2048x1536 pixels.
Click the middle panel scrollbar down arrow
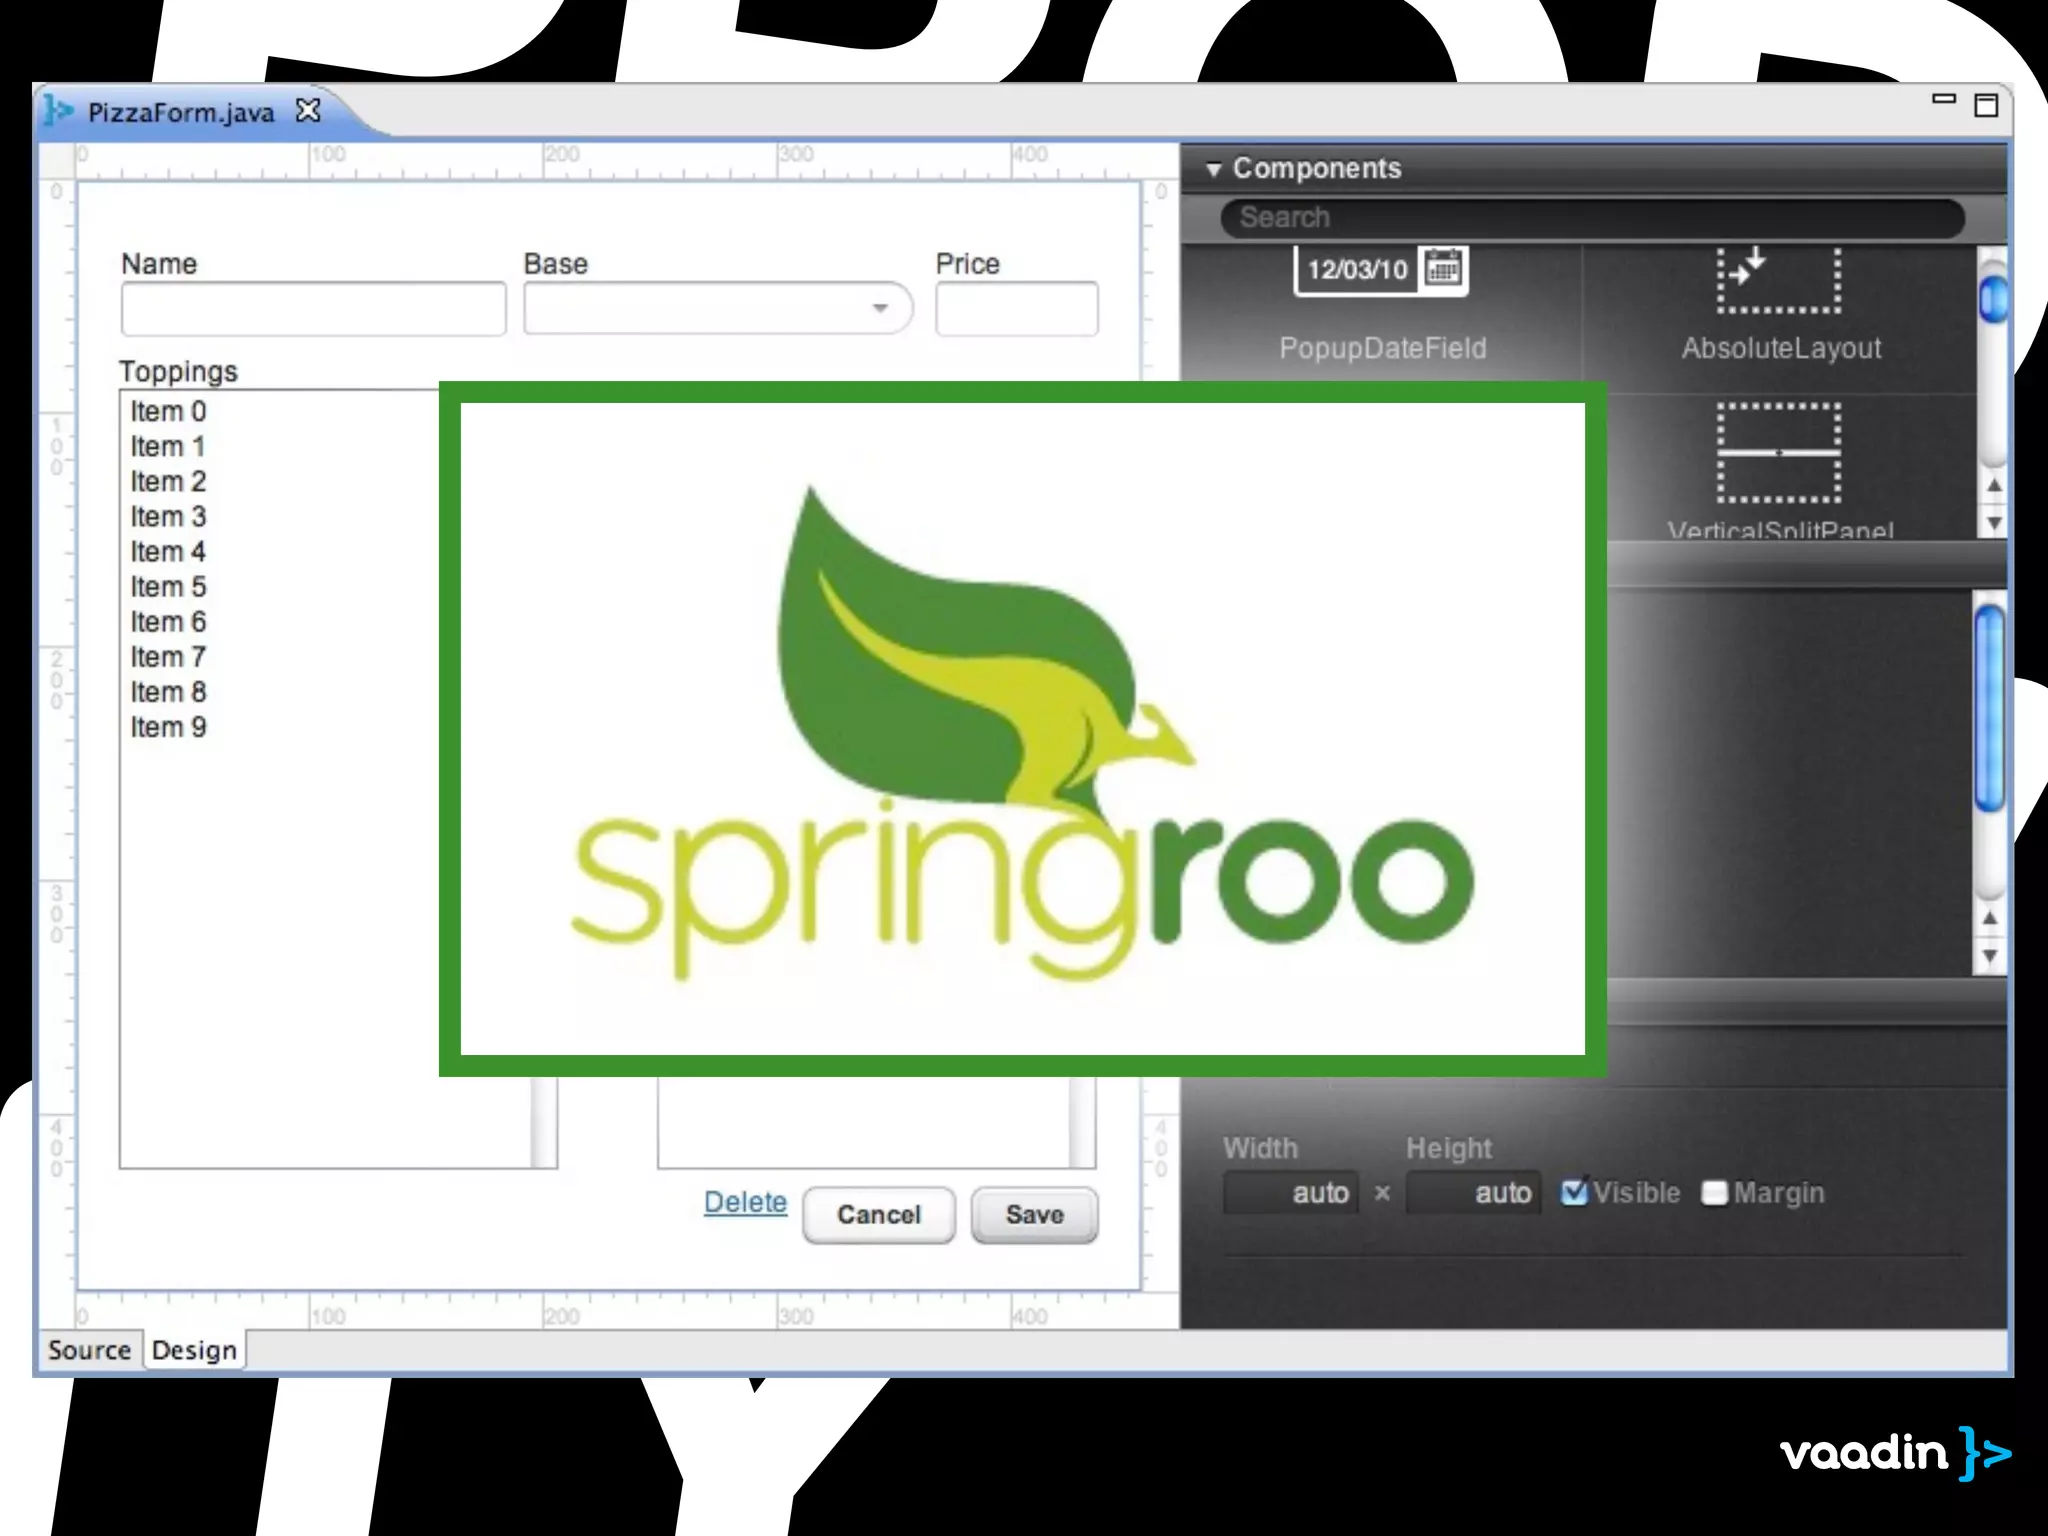tap(1990, 956)
